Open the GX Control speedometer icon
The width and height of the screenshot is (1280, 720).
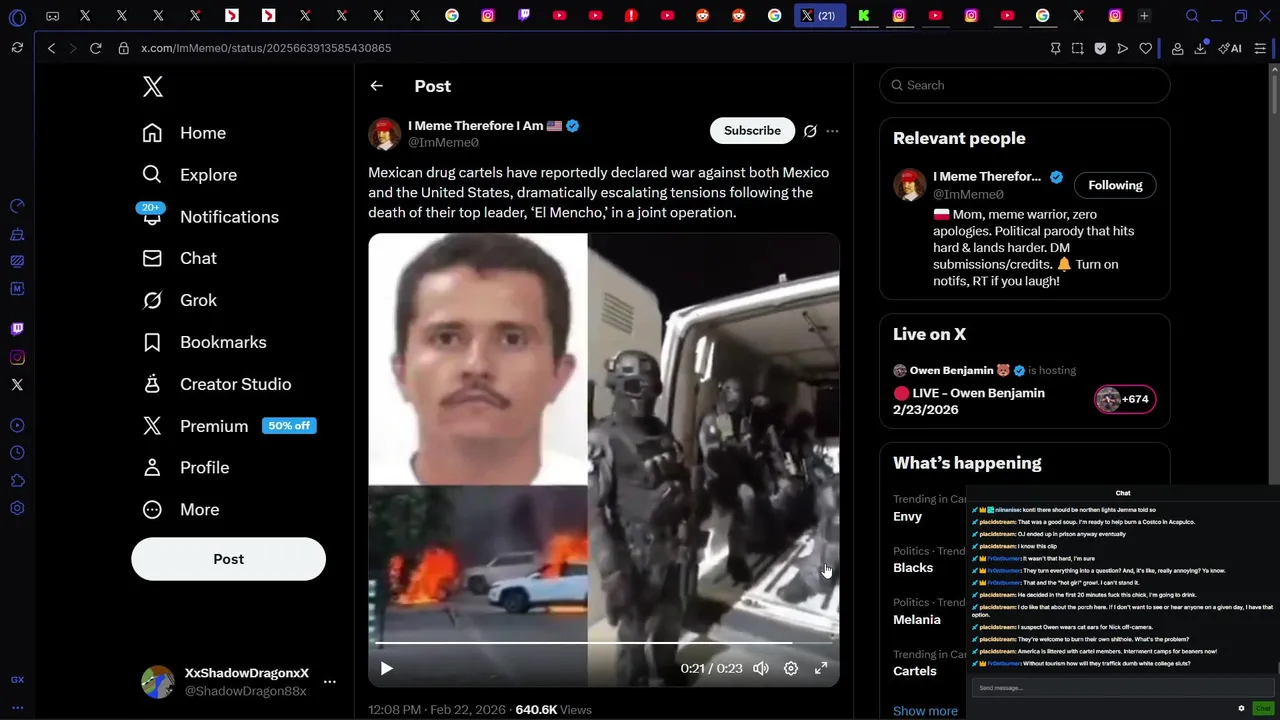[x=17, y=206]
